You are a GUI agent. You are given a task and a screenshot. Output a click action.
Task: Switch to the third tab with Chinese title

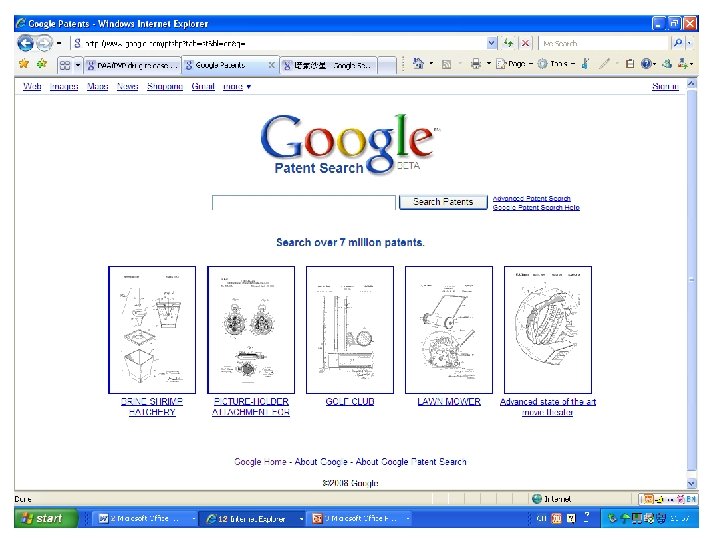click(x=329, y=65)
